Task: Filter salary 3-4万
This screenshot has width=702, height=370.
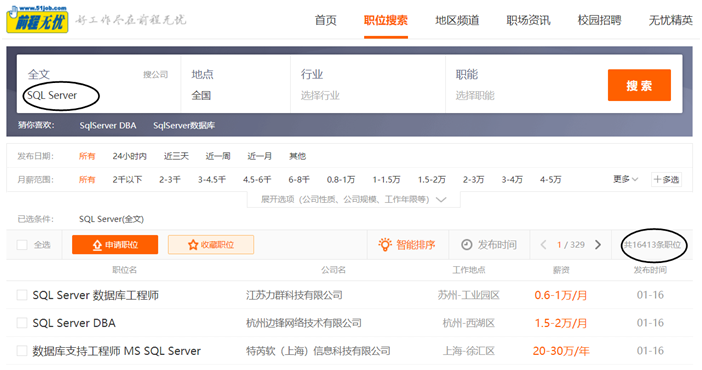Action: (x=512, y=180)
